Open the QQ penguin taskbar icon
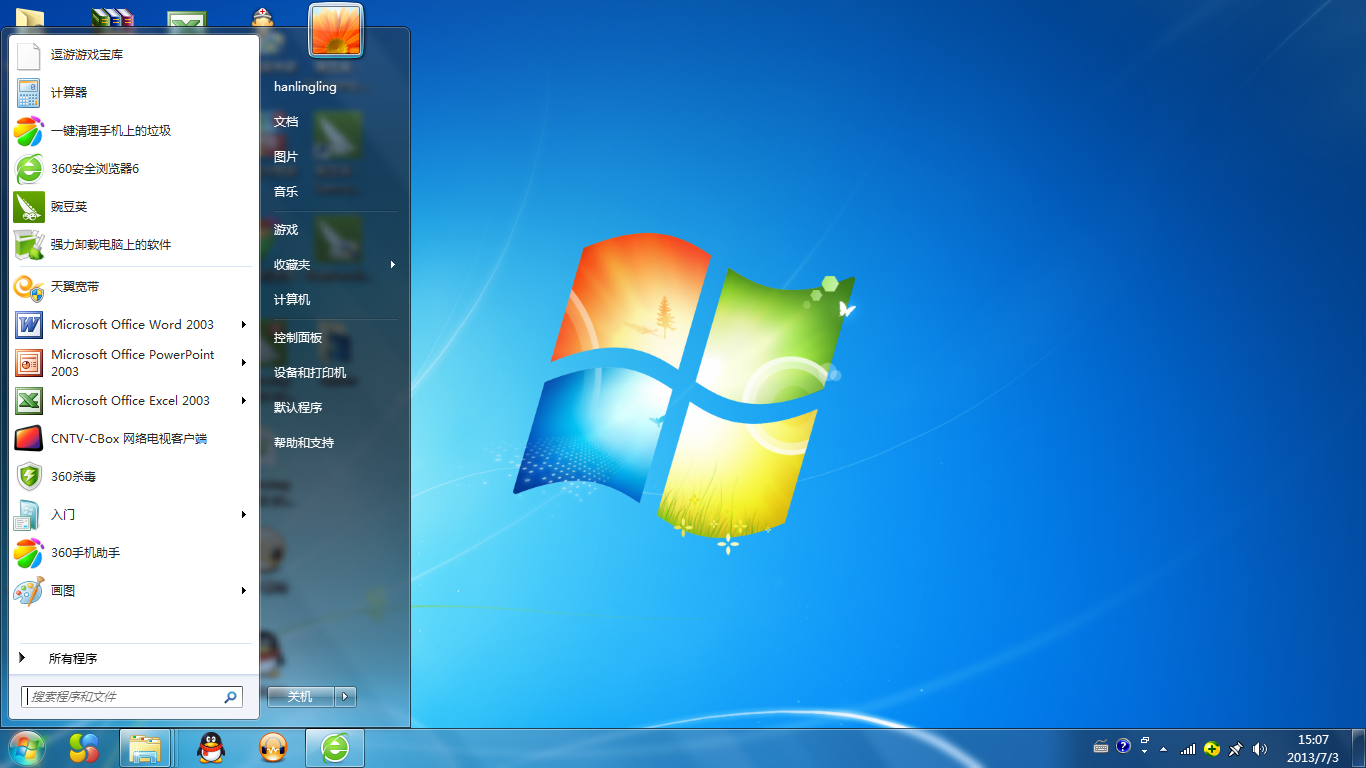Viewport: 1366px width, 768px height. pos(211,748)
